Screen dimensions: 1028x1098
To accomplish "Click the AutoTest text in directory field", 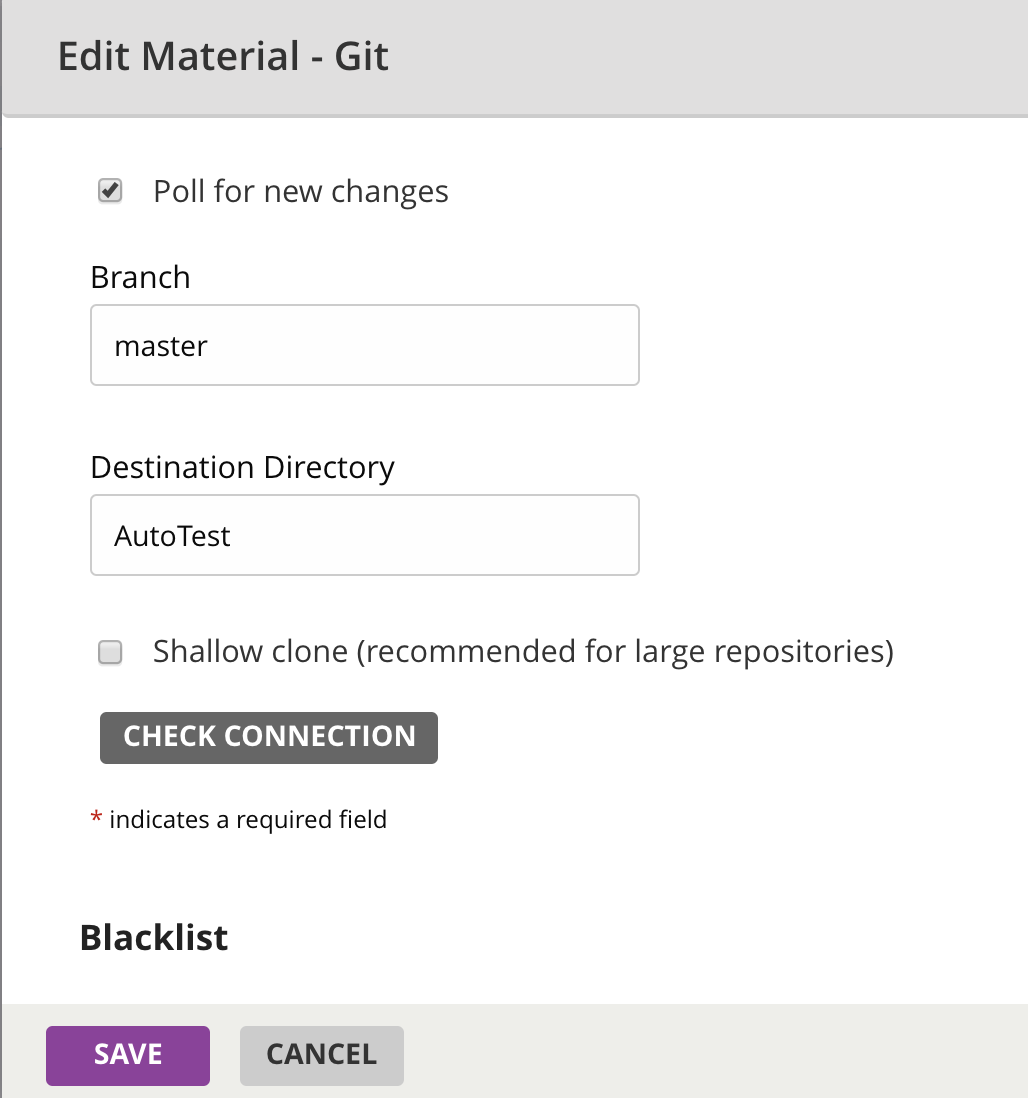I will pyautogui.click(x=172, y=536).
